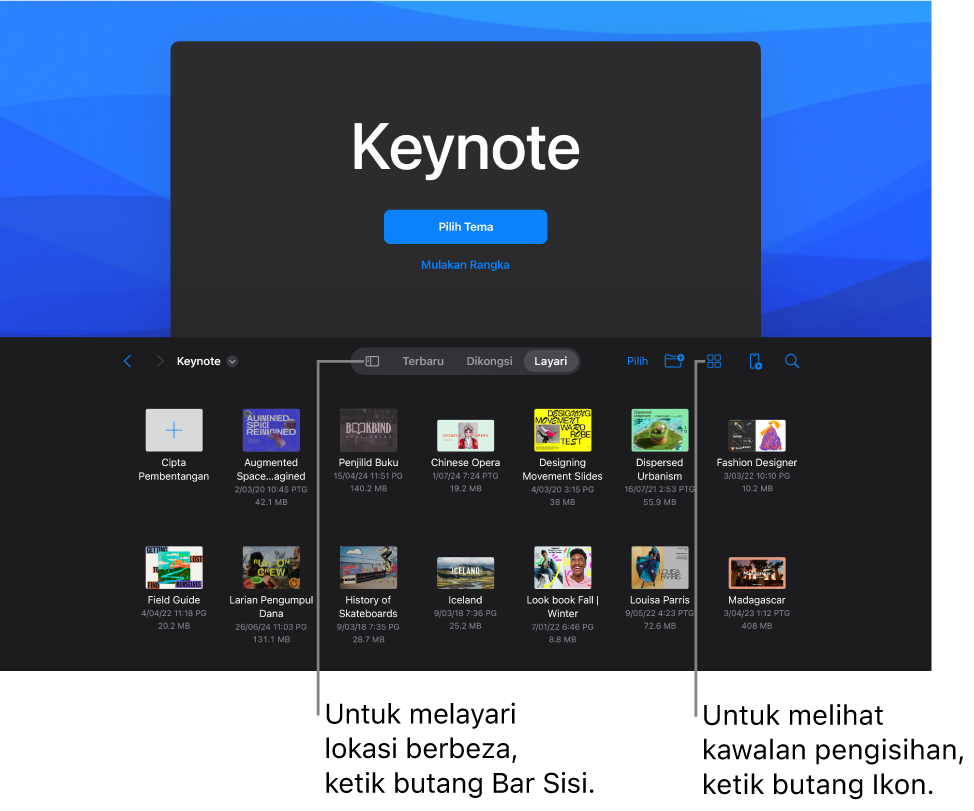Open the Look book Fall Winter presentation
The height and width of the screenshot is (811, 974).
pos(562,568)
